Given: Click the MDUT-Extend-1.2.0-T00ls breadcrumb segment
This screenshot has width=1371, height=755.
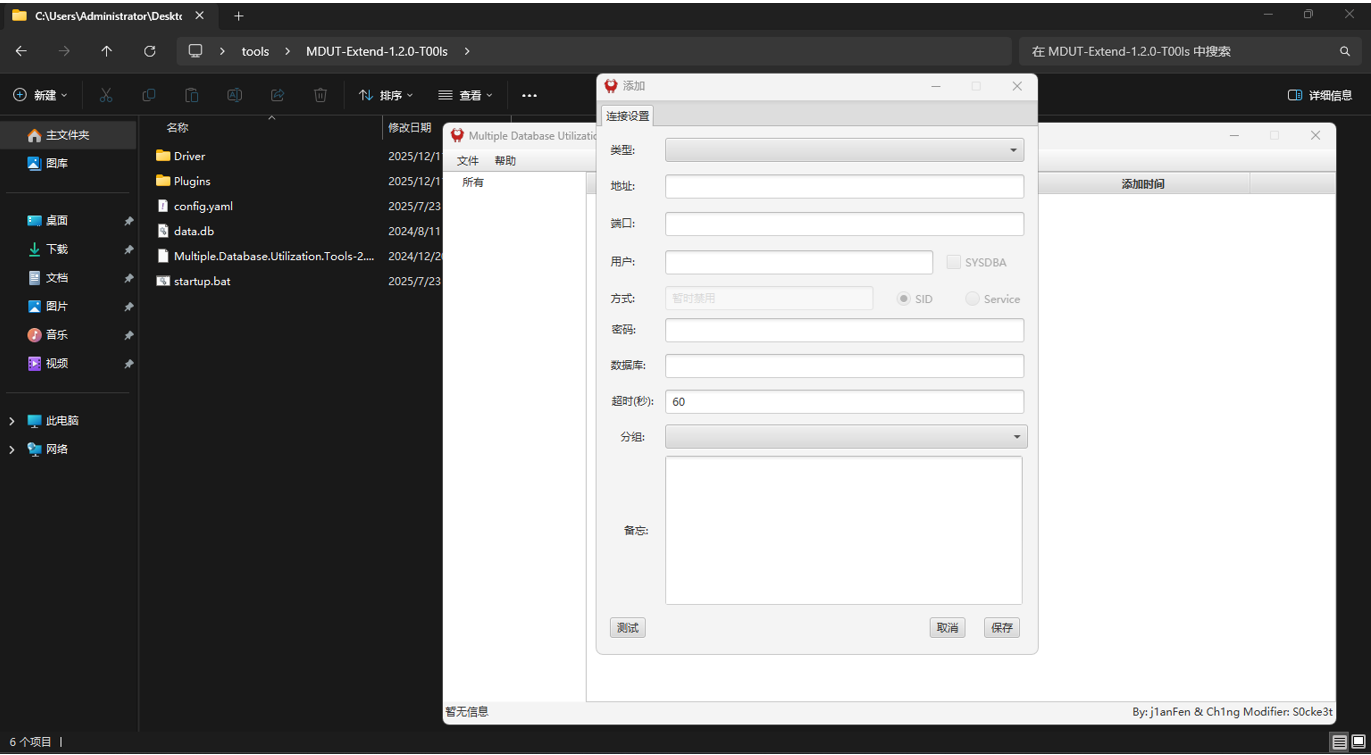Looking at the screenshot, I should click(377, 51).
